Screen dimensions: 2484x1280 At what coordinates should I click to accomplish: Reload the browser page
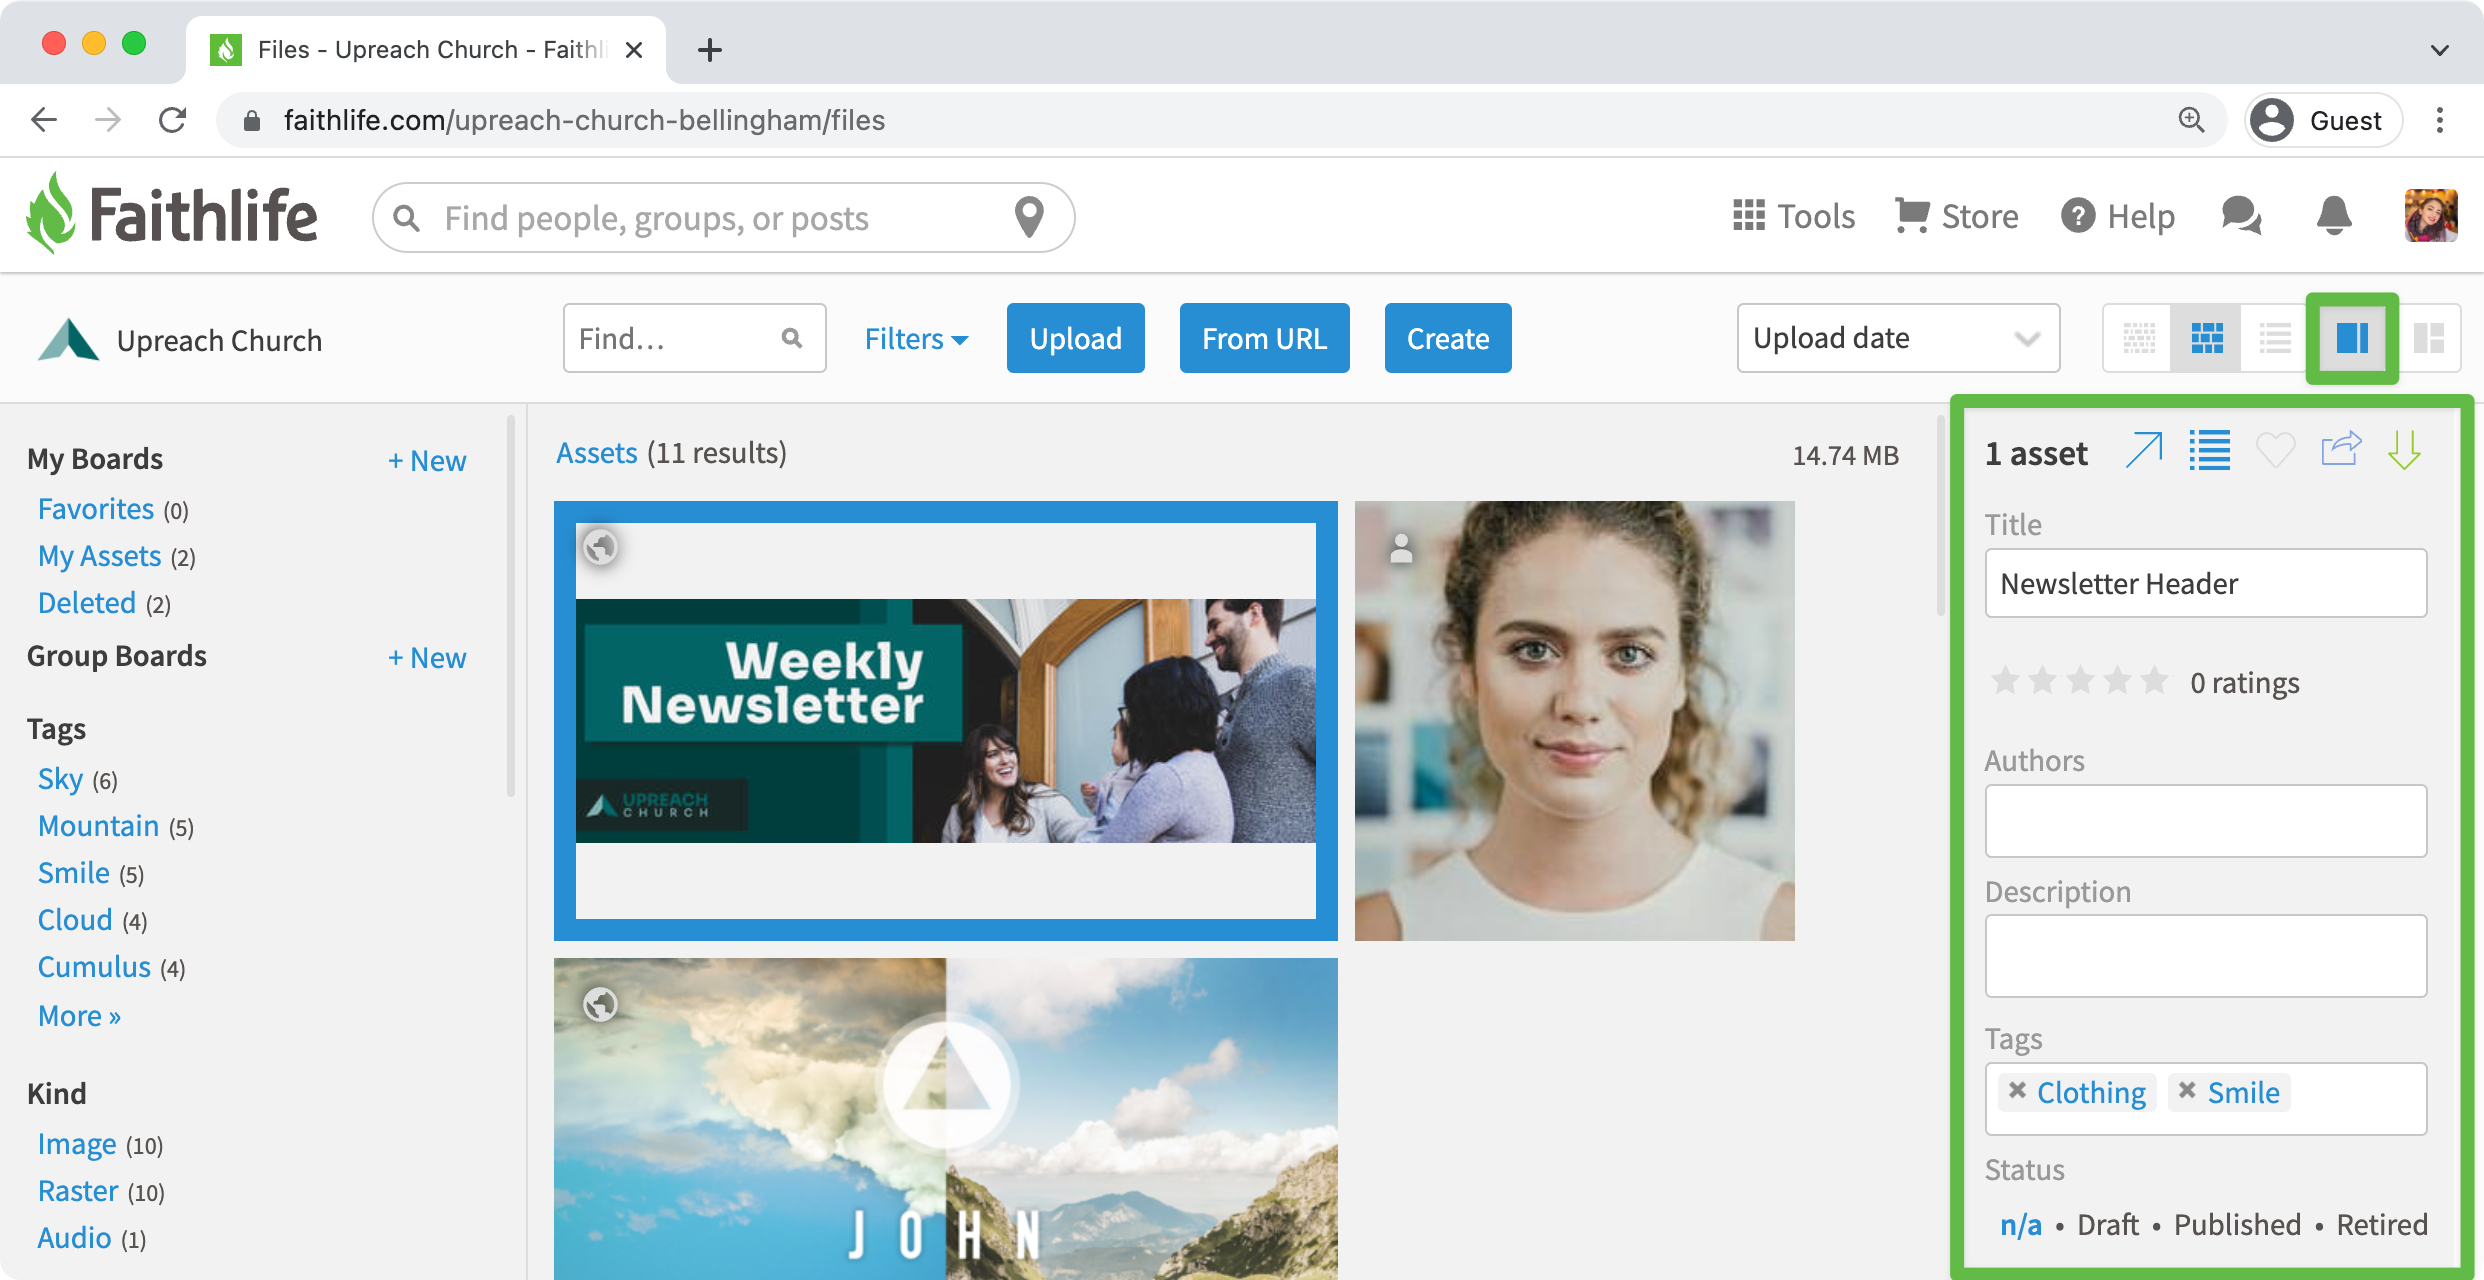(173, 120)
